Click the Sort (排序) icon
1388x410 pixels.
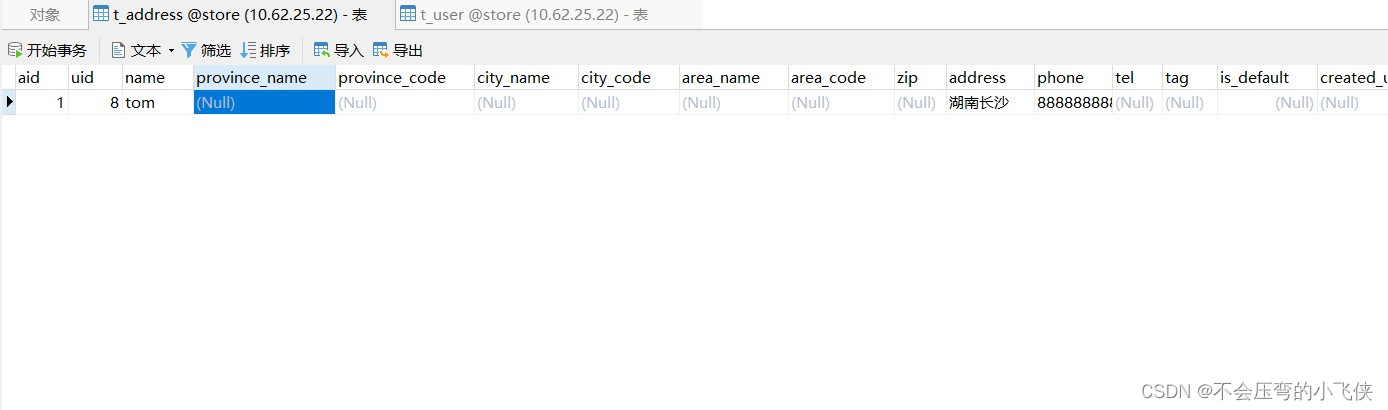[249, 50]
